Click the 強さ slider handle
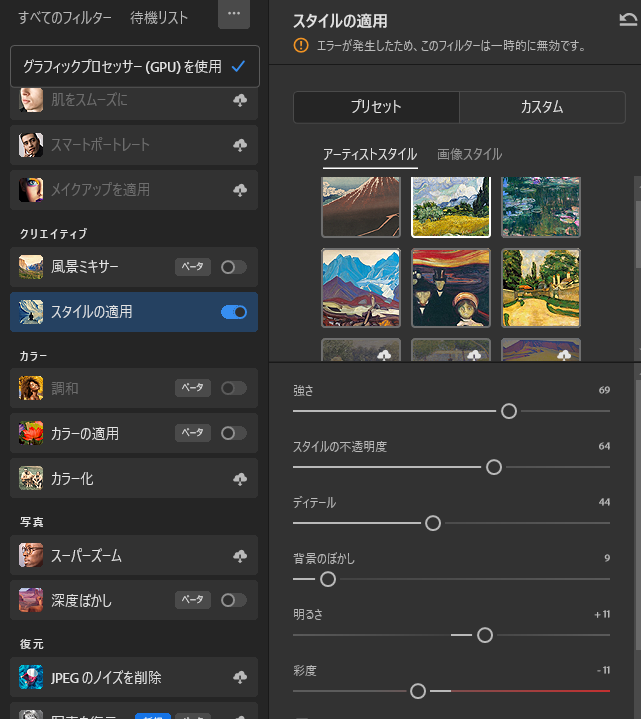This screenshot has width=641, height=719. coord(509,411)
